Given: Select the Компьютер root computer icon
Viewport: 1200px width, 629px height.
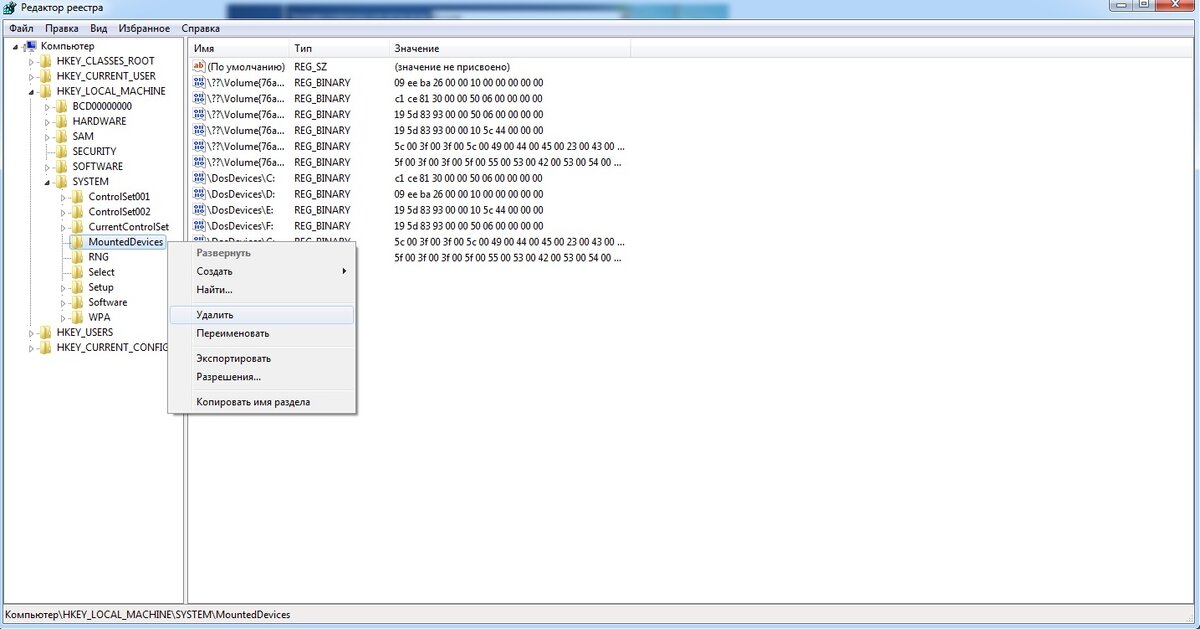Looking at the screenshot, I should 30,46.
